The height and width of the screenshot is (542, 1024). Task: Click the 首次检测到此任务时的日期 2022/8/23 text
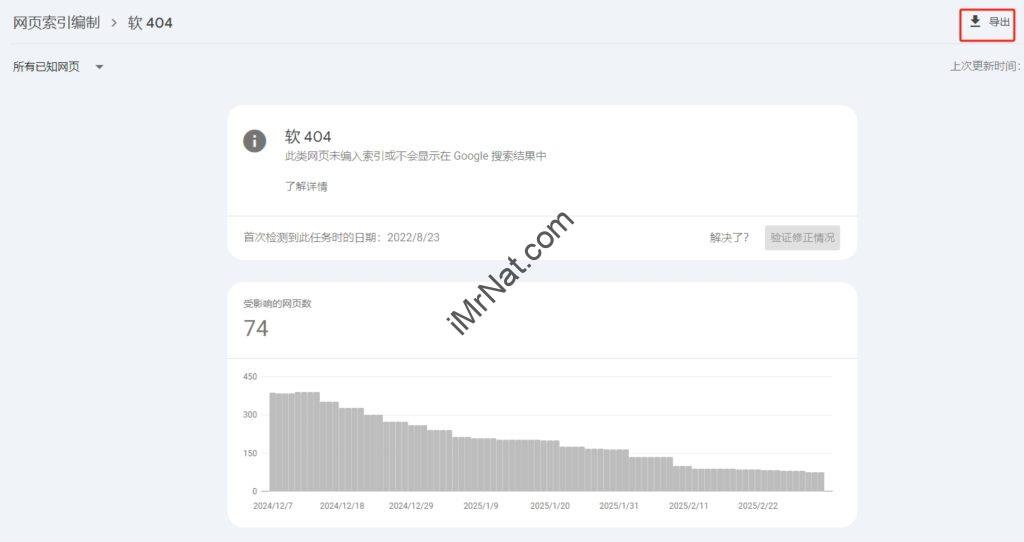tap(342, 238)
